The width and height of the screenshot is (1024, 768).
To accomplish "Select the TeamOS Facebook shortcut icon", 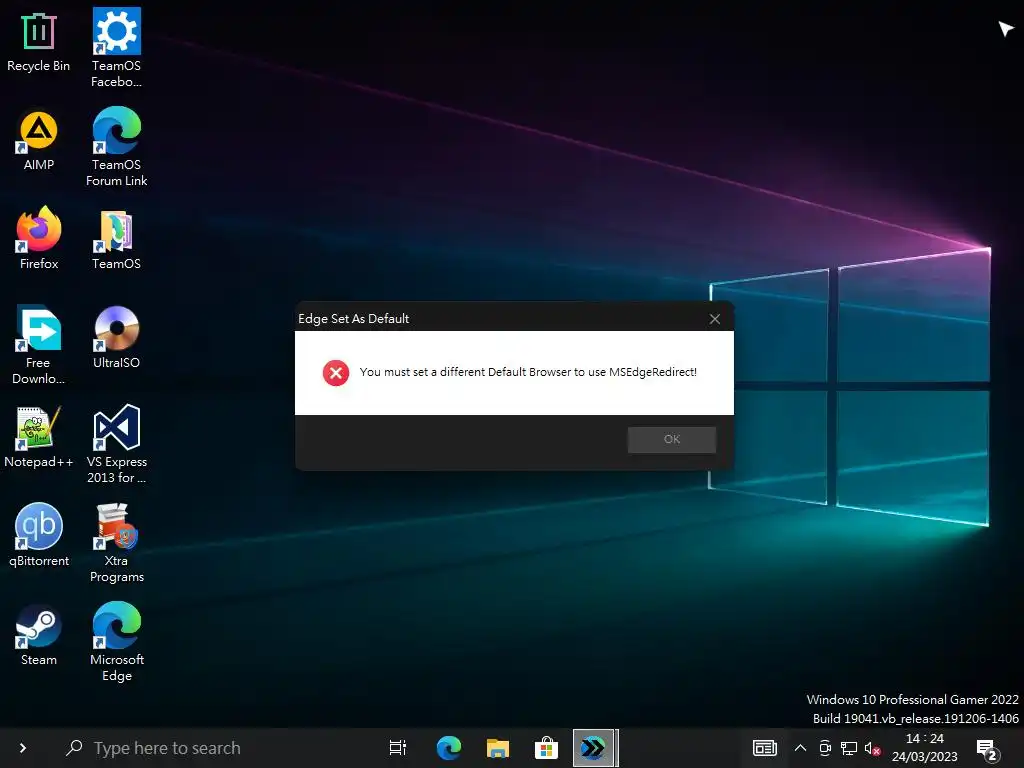I will point(116,47).
